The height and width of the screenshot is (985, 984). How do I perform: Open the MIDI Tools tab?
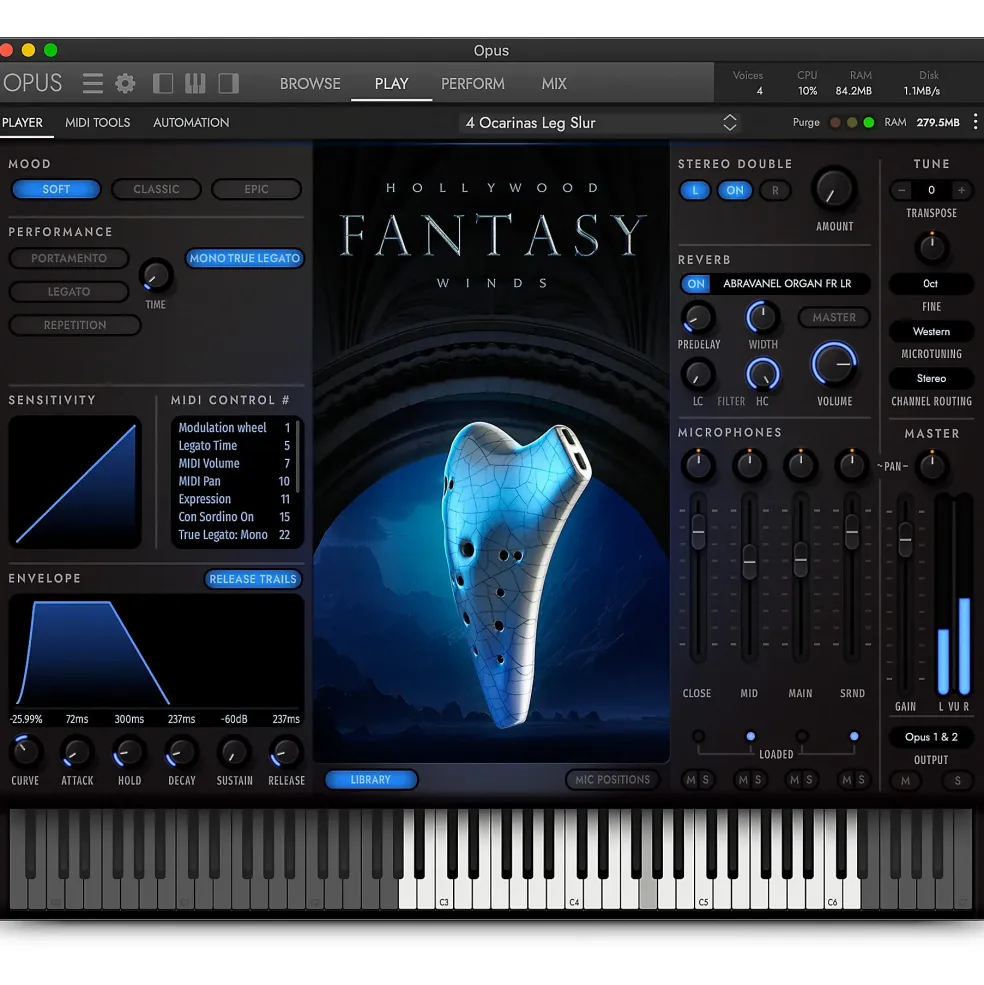coord(97,122)
